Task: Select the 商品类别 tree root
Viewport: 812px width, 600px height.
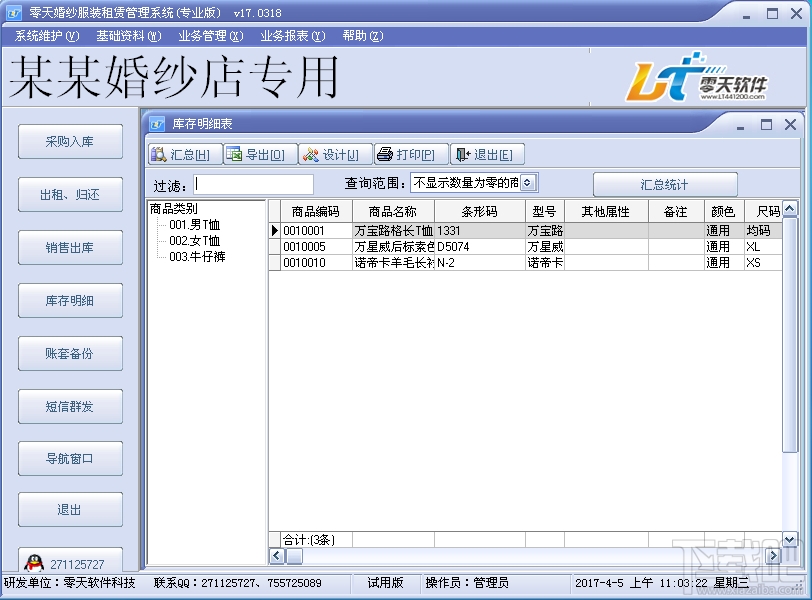Action: coord(173,209)
